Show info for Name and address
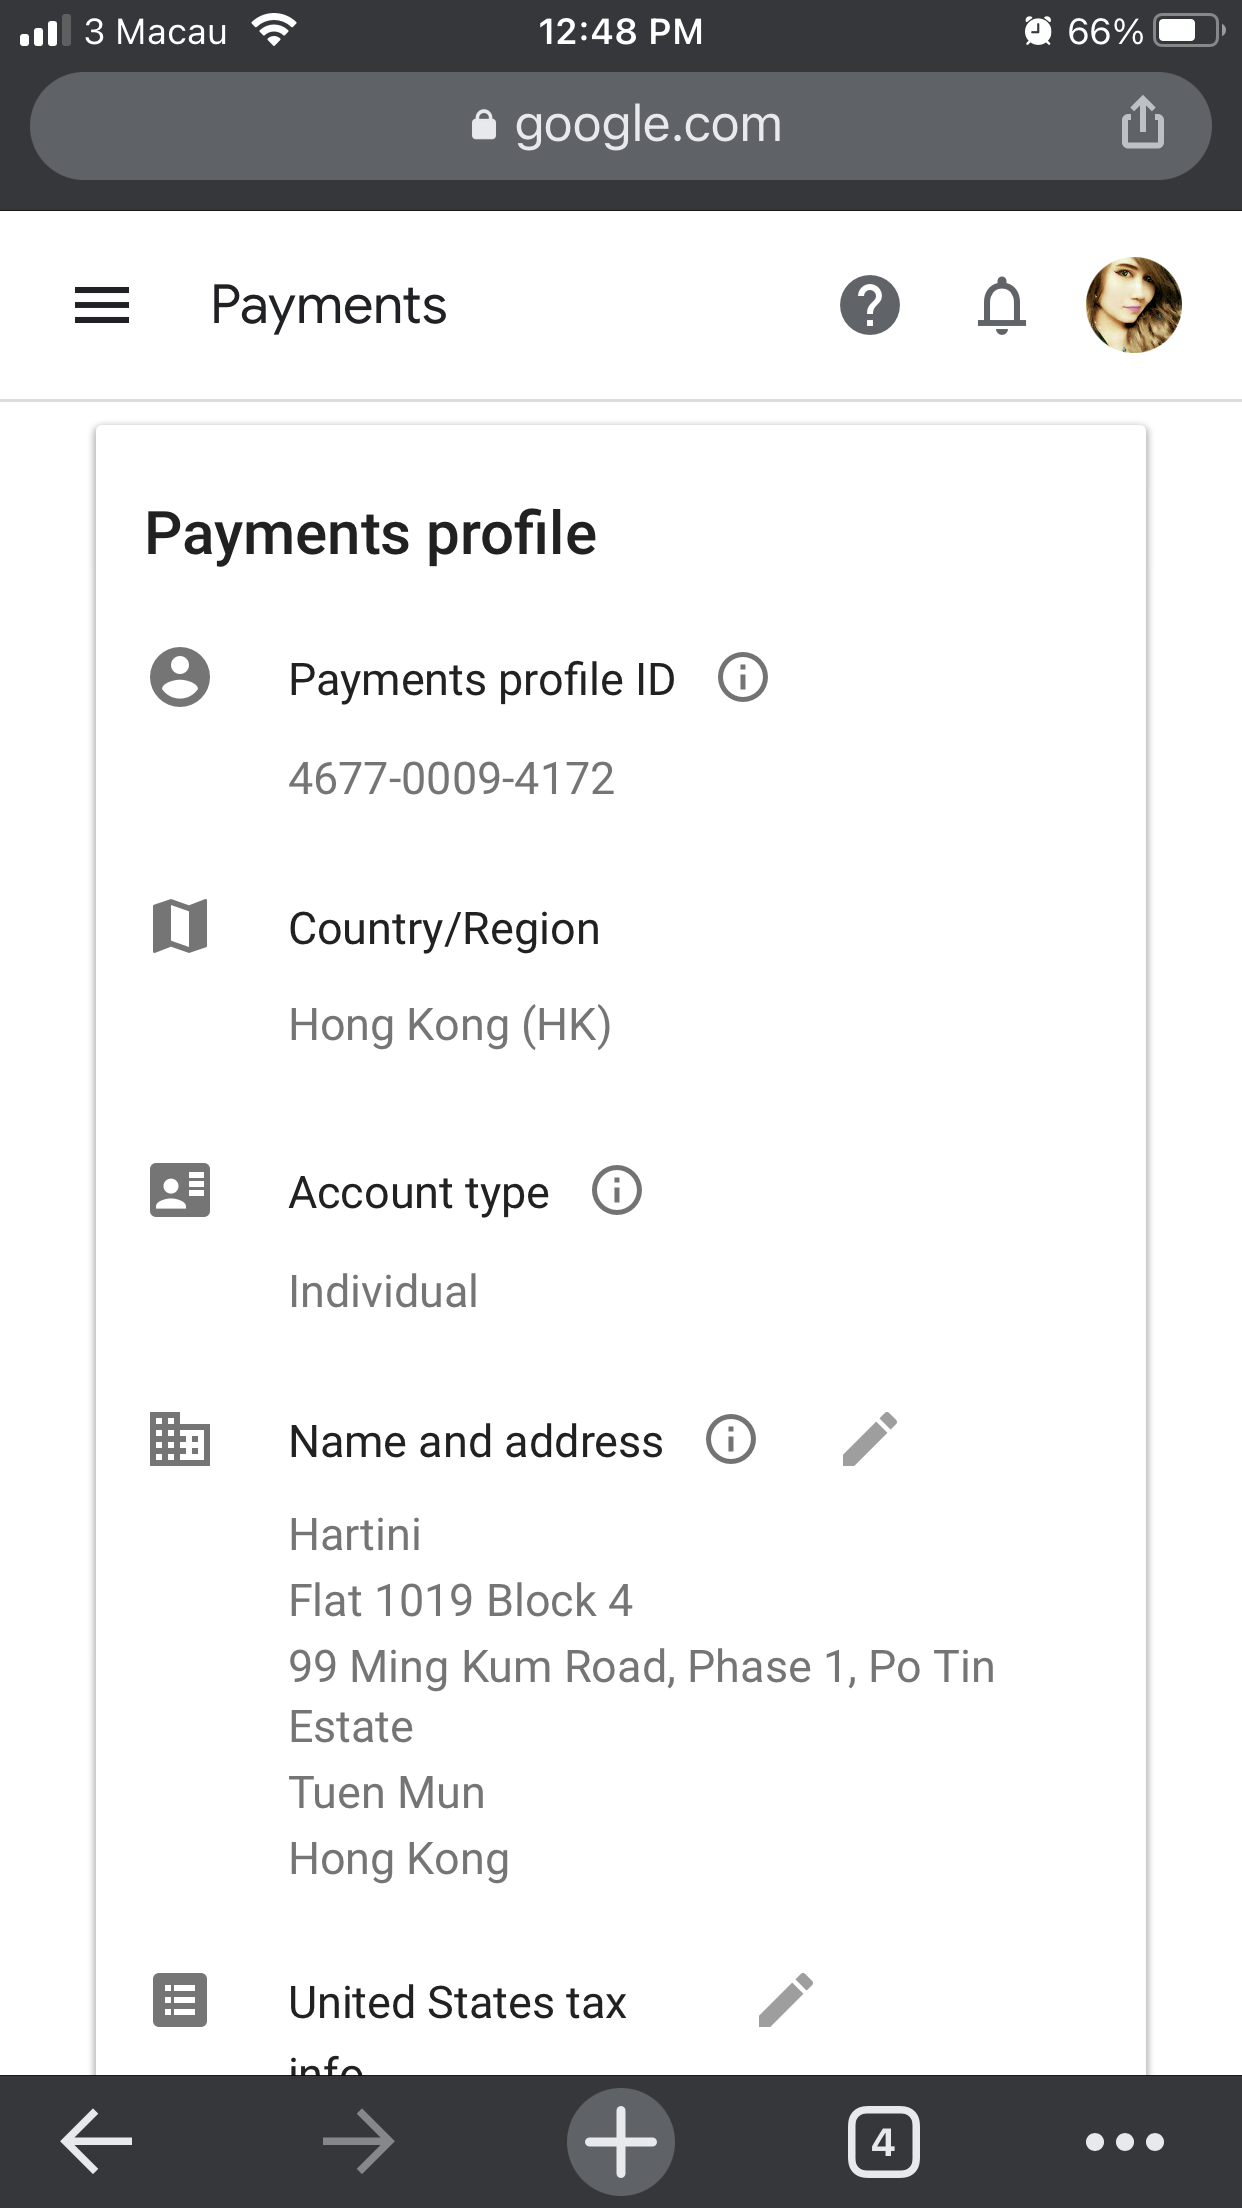This screenshot has height=2208, width=1242. coord(731,1440)
